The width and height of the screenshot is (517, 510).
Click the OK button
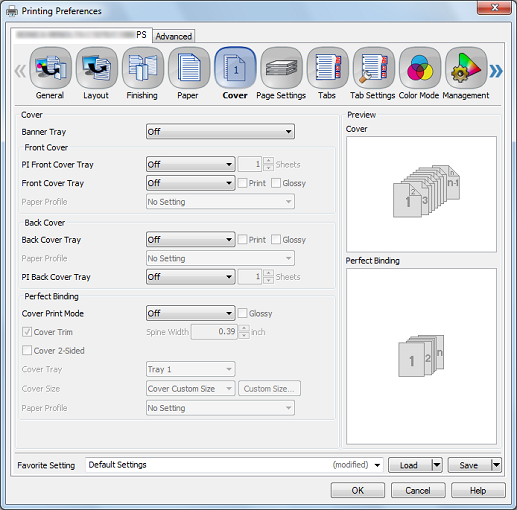(x=358, y=490)
